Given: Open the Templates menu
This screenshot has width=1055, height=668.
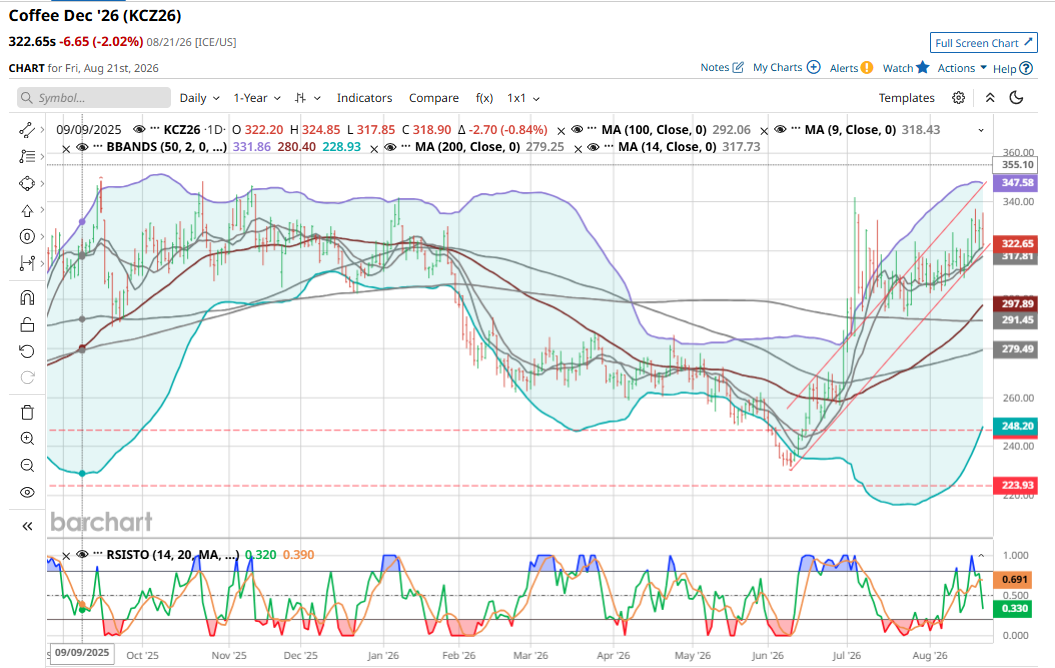Looking at the screenshot, I should click(x=906, y=98).
